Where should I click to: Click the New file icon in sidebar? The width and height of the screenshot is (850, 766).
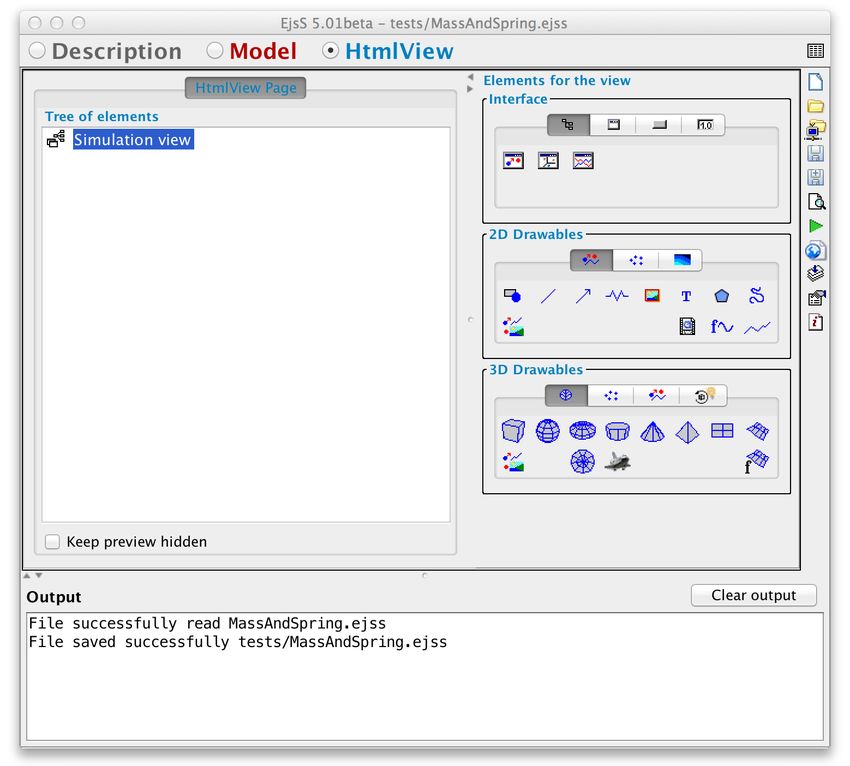click(x=815, y=82)
